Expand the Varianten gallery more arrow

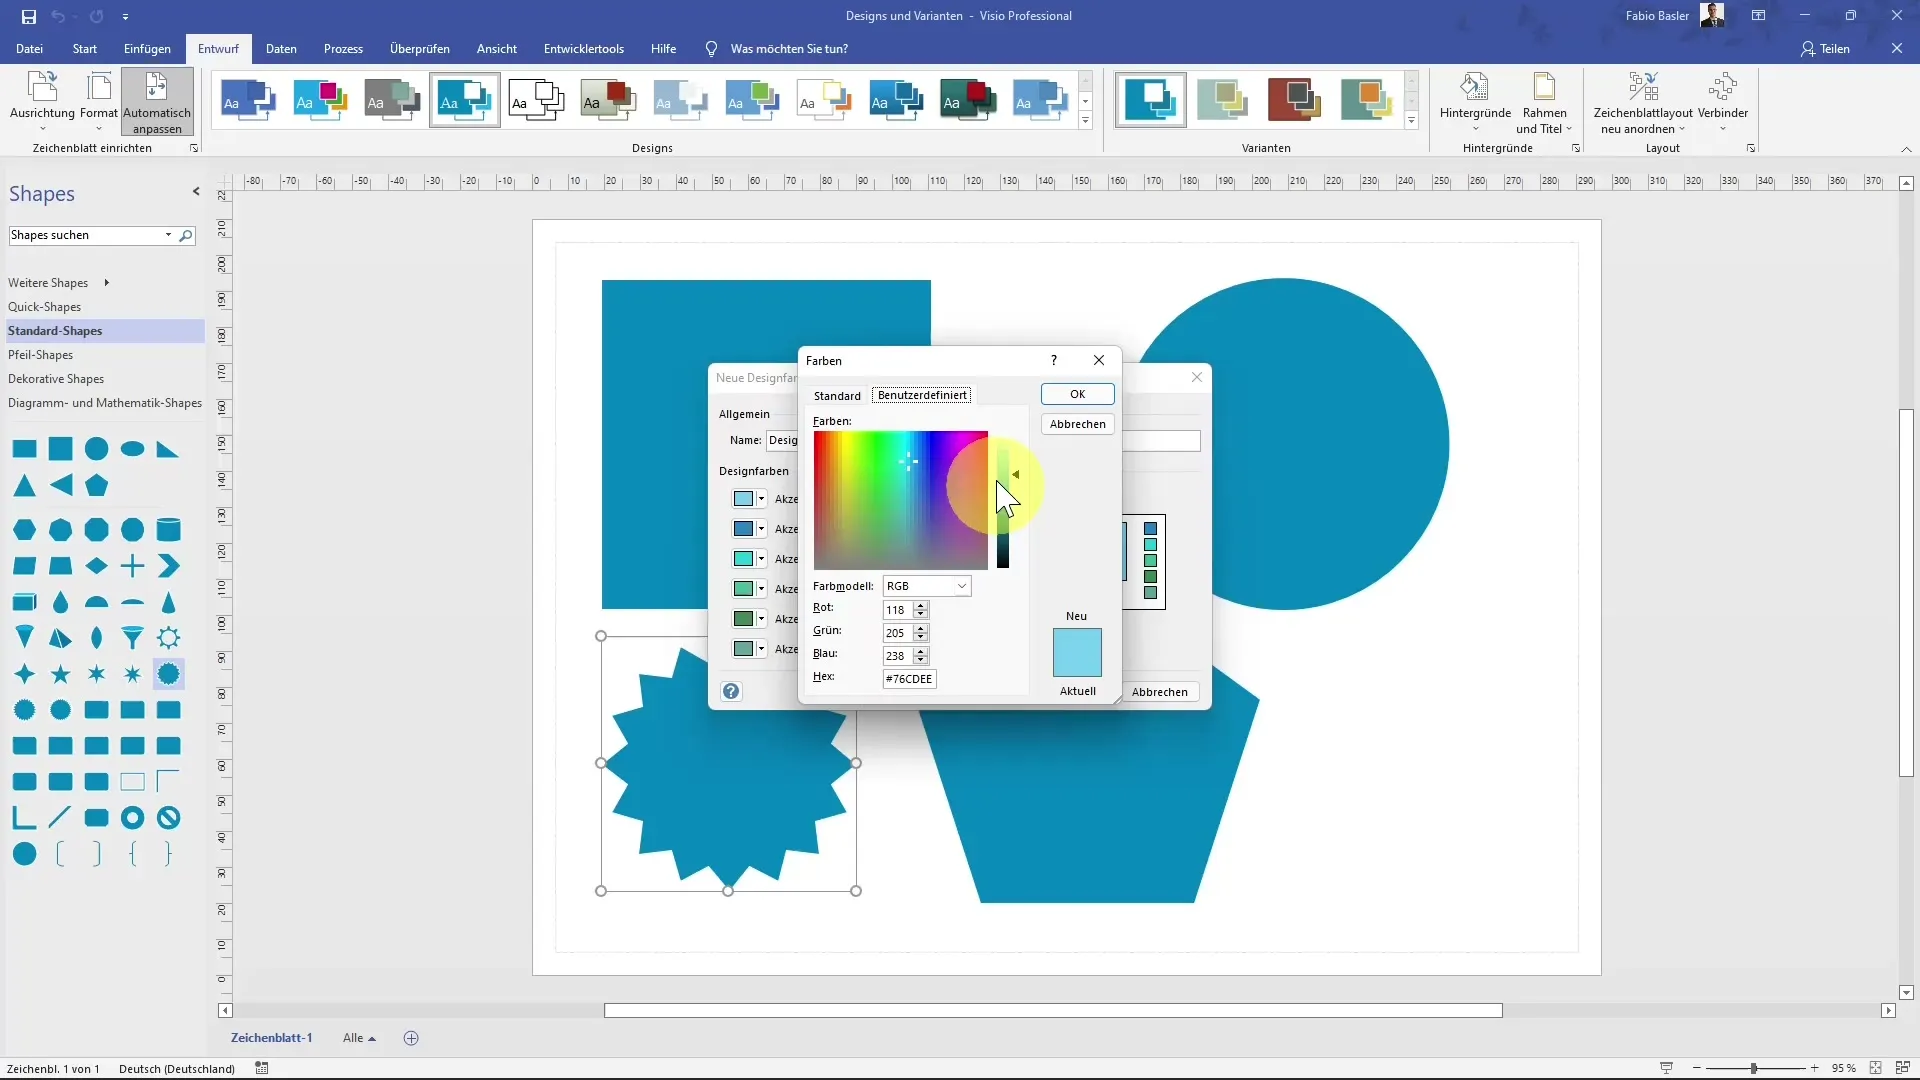1411,120
